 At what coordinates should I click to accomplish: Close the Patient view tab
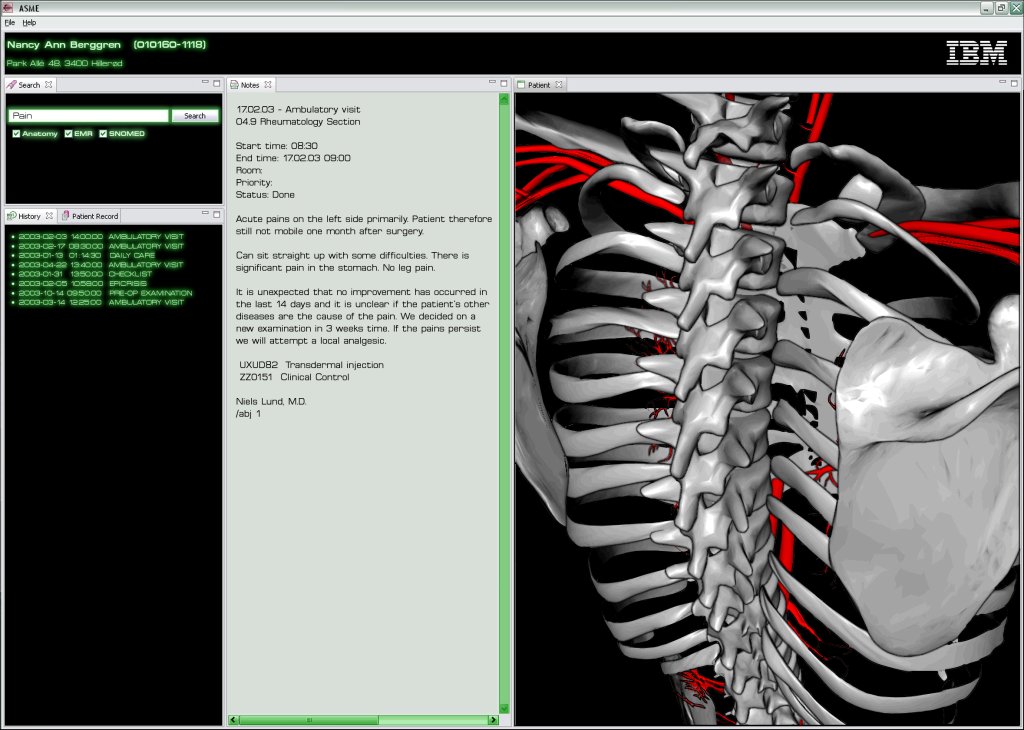pyautogui.click(x=559, y=85)
